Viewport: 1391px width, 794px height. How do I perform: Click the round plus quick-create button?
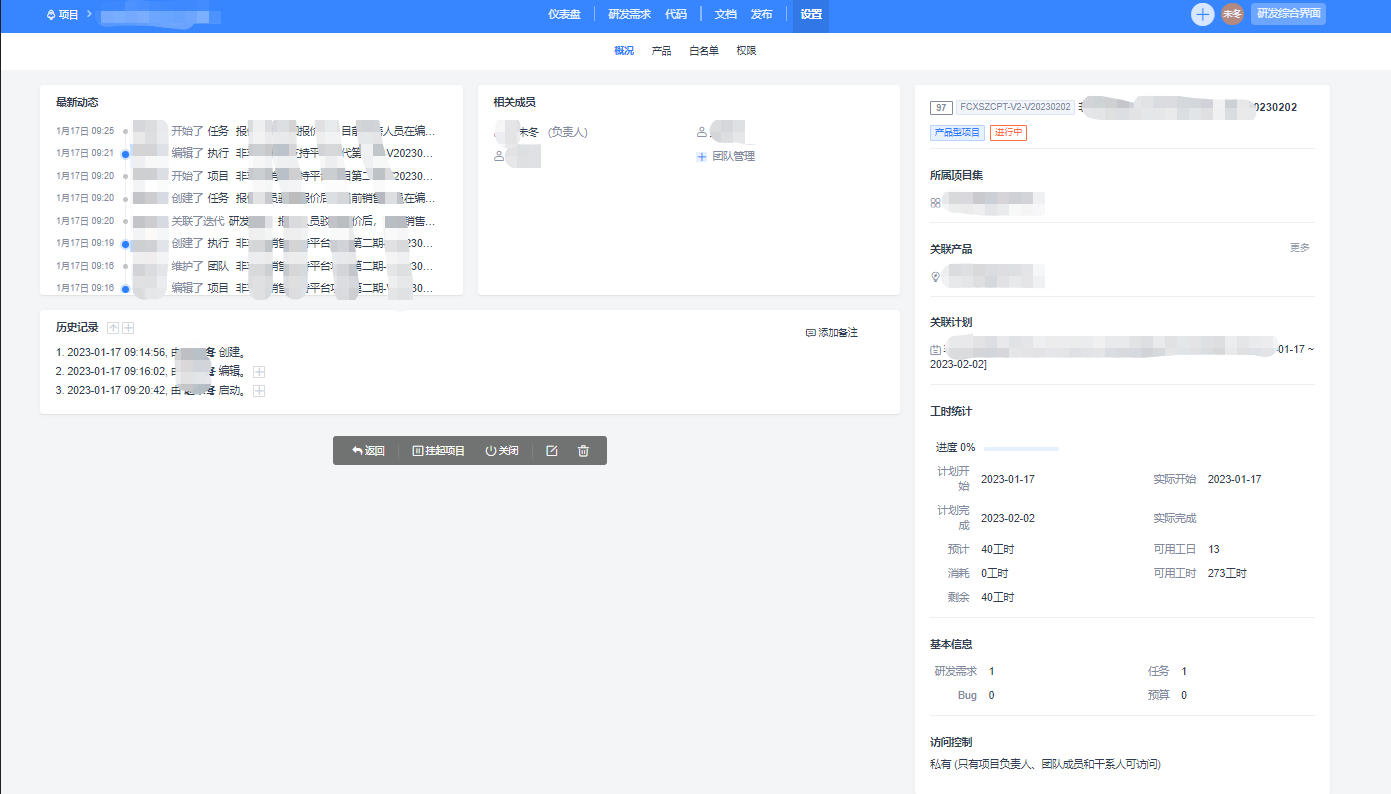click(1202, 14)
